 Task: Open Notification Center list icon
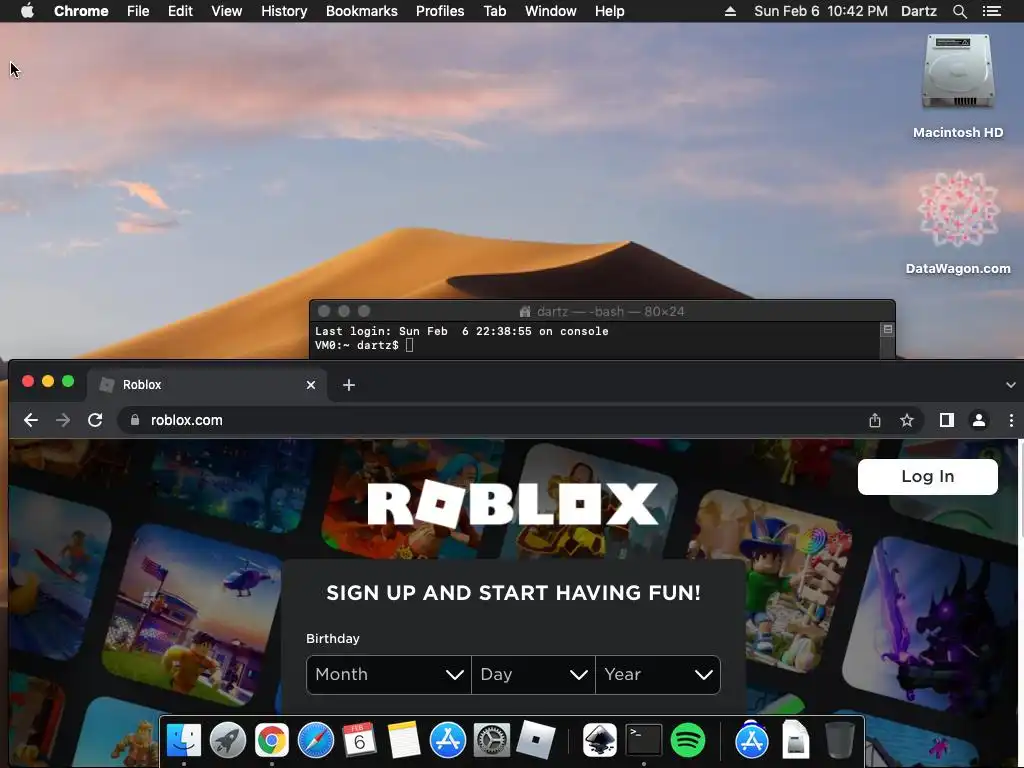(991, 11)
